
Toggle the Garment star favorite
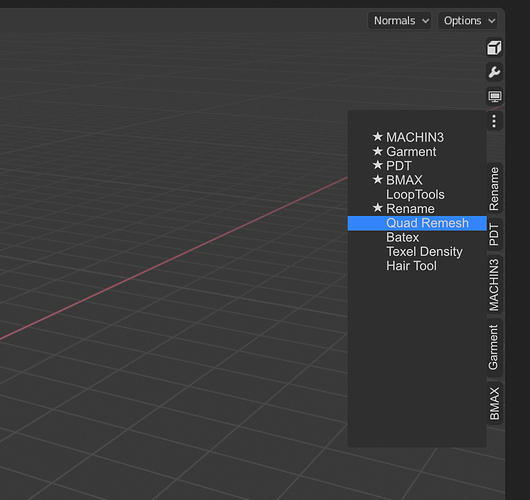pos(378,151)
